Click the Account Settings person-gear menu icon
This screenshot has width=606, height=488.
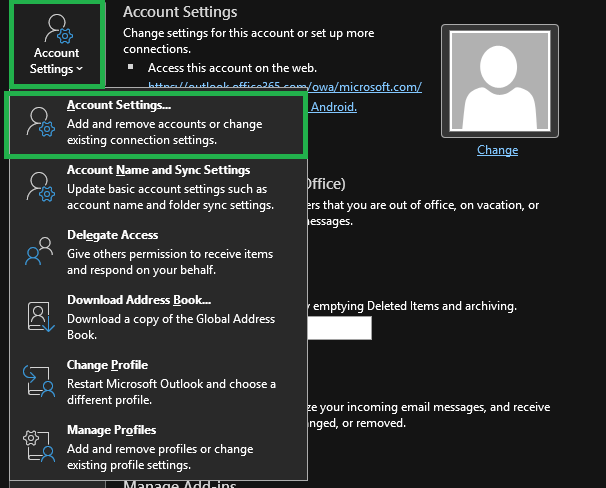point(40,122)
